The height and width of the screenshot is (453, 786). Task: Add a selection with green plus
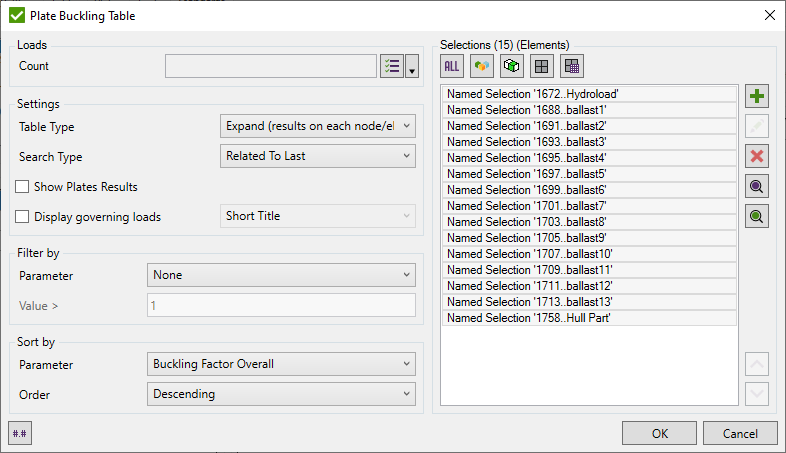pos(757,97)
